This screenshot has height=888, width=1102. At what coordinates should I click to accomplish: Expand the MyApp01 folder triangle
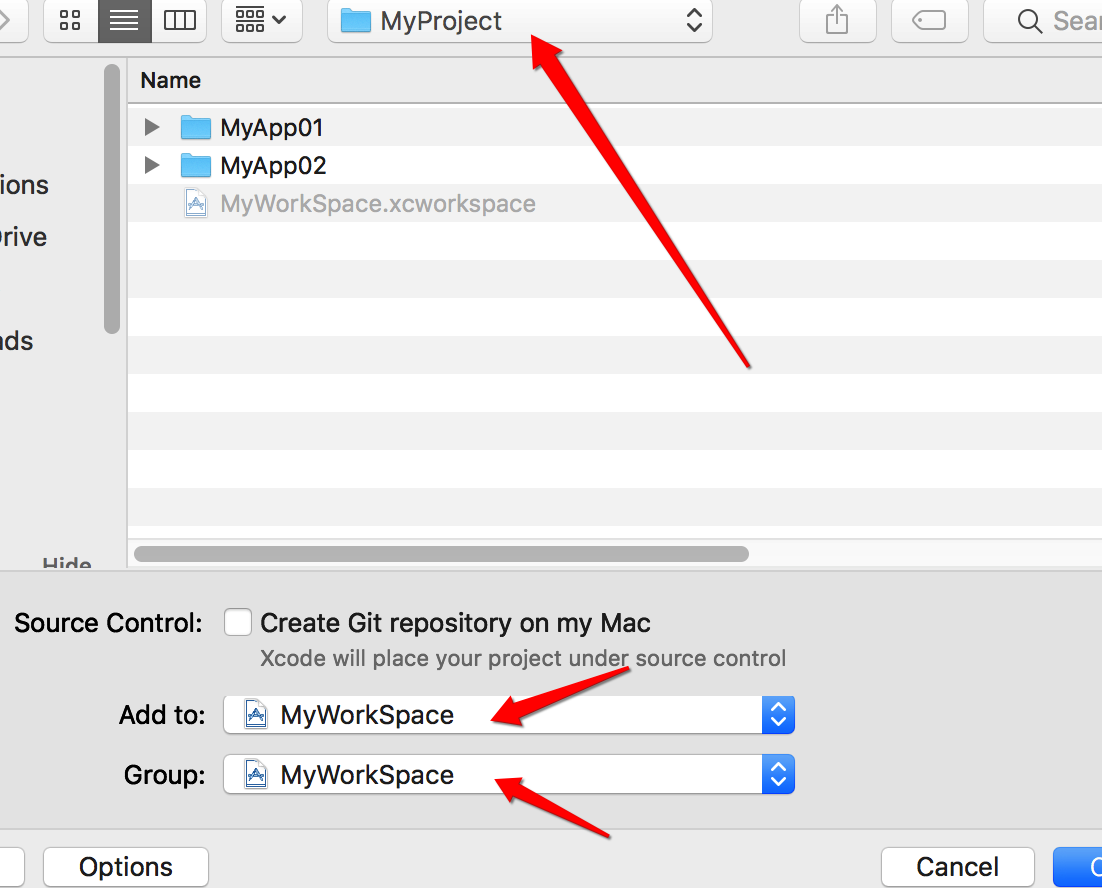point(151,127)
